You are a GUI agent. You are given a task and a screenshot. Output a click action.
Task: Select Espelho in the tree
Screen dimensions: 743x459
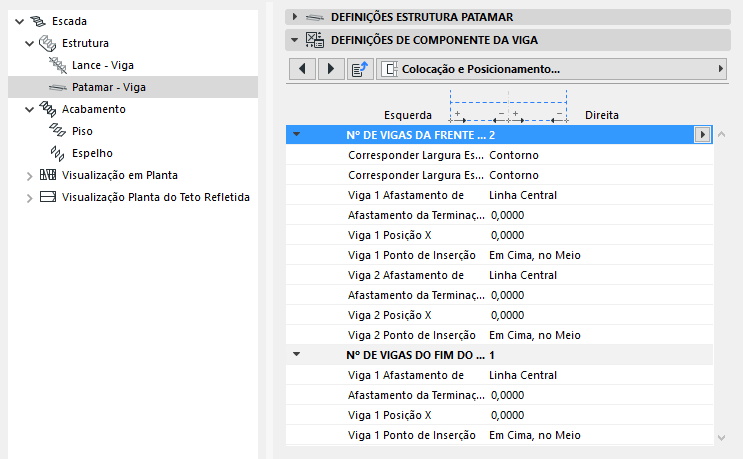[92, 153]
